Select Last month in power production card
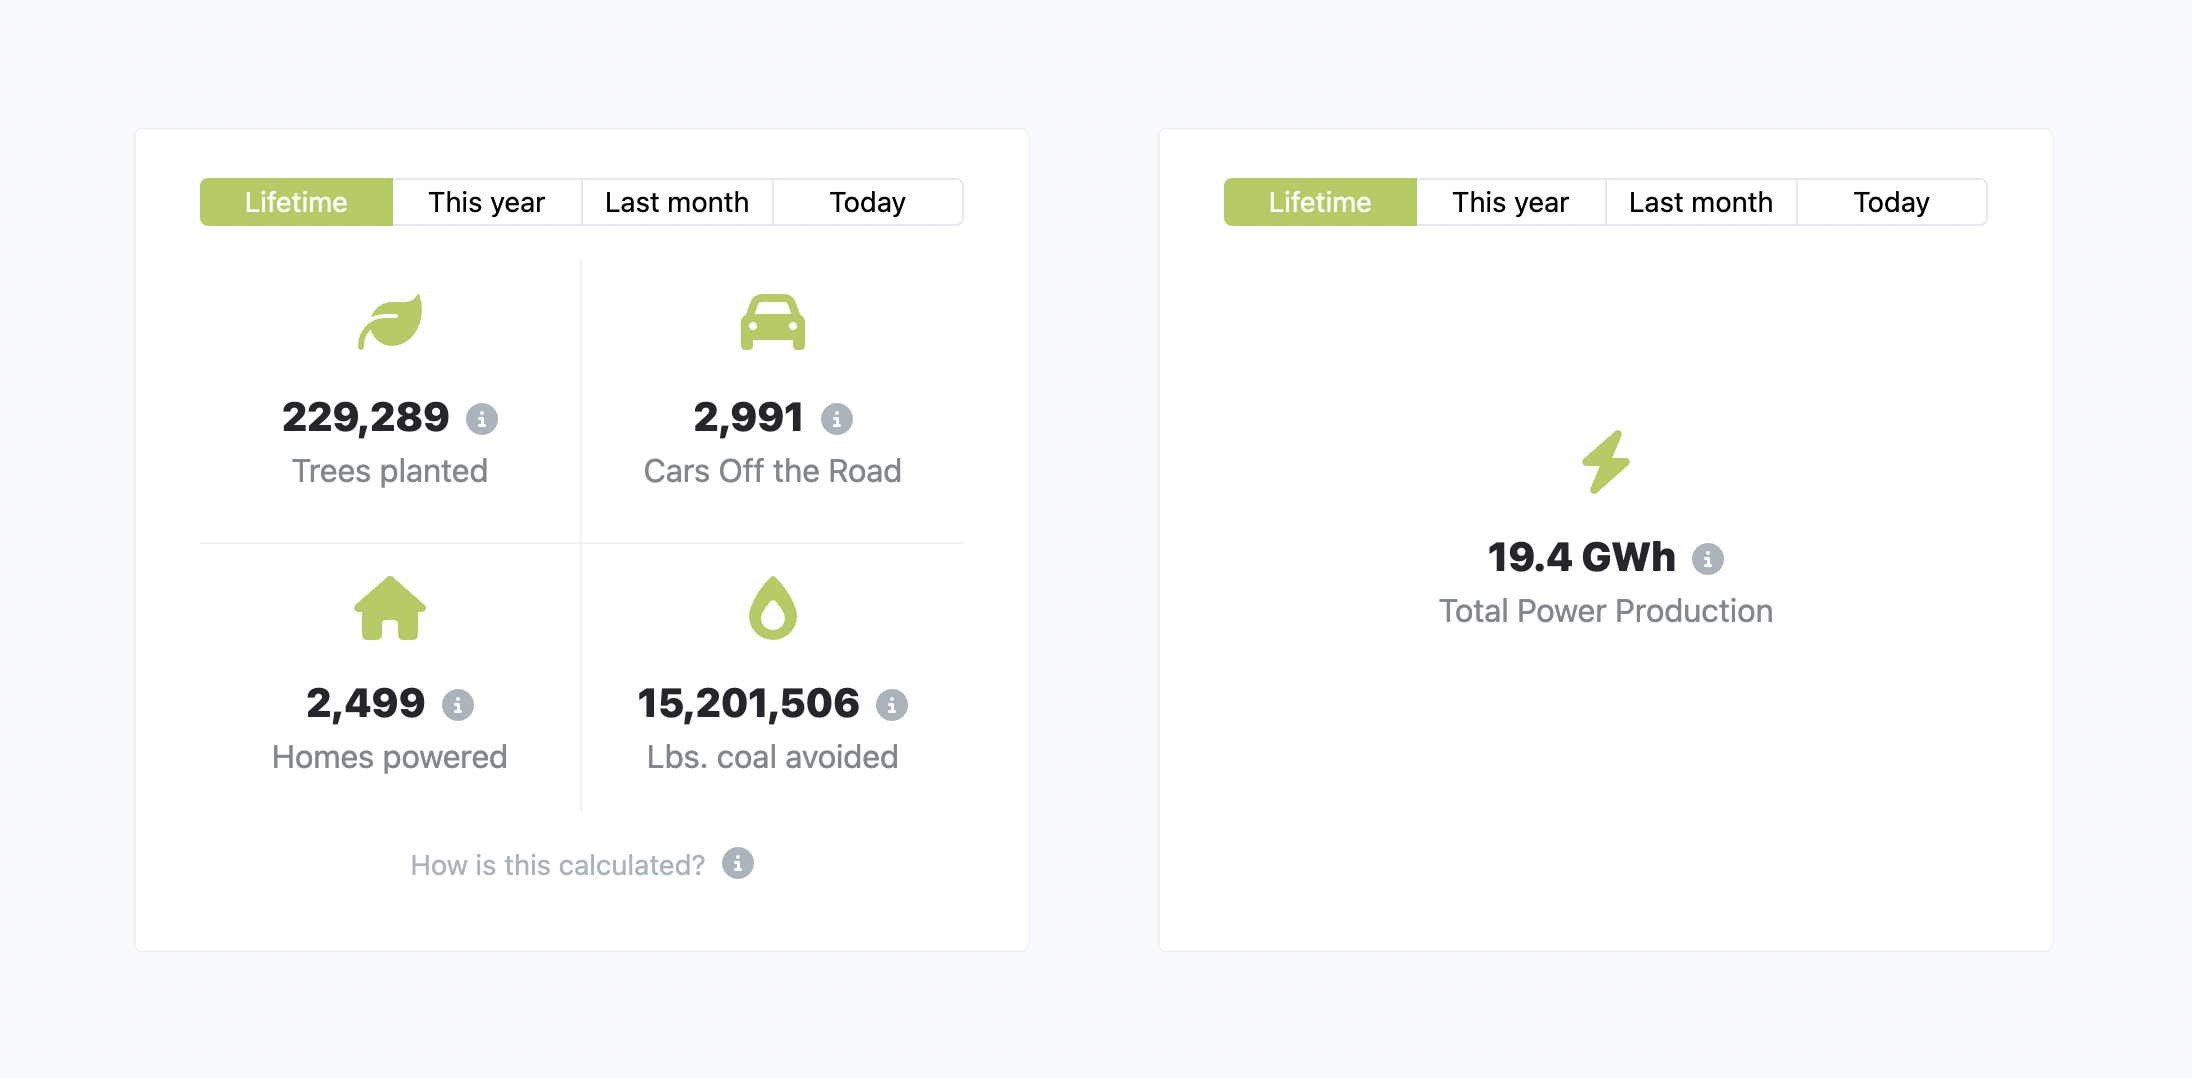Image resolution: width=2192 pixels, height=1078 pixels. 1701,202
